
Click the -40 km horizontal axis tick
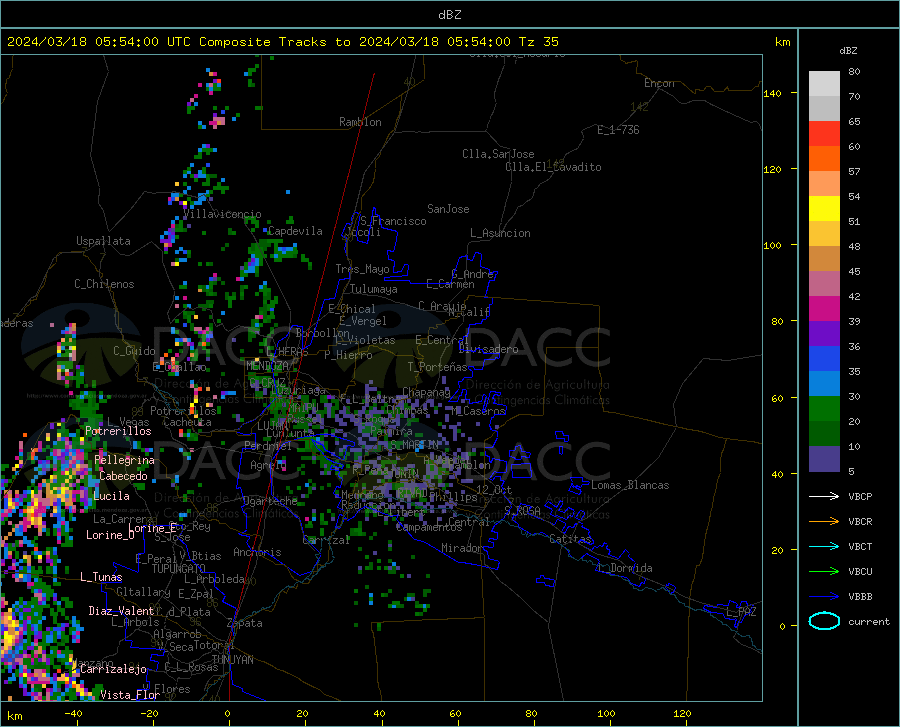73,714
